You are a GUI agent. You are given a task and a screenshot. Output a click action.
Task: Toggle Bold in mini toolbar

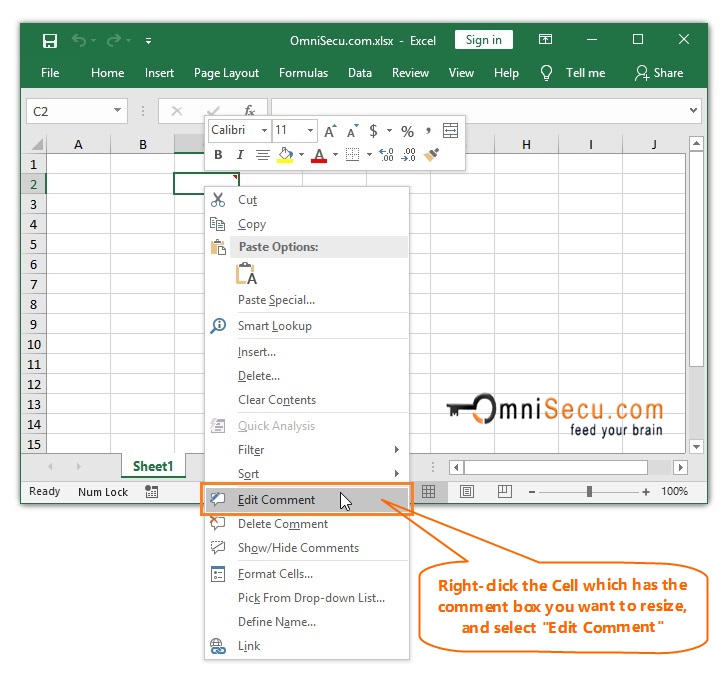218,155
